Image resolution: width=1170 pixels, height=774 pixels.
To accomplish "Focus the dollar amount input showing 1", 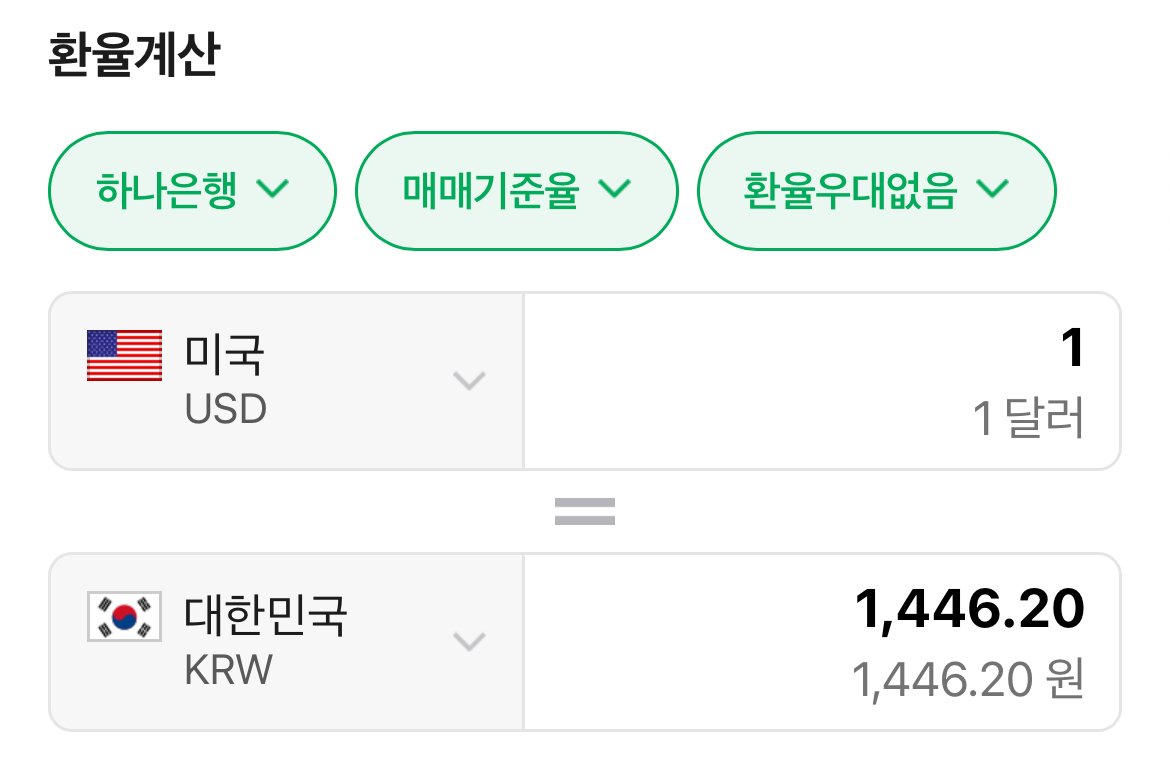I will (1071, 350).
